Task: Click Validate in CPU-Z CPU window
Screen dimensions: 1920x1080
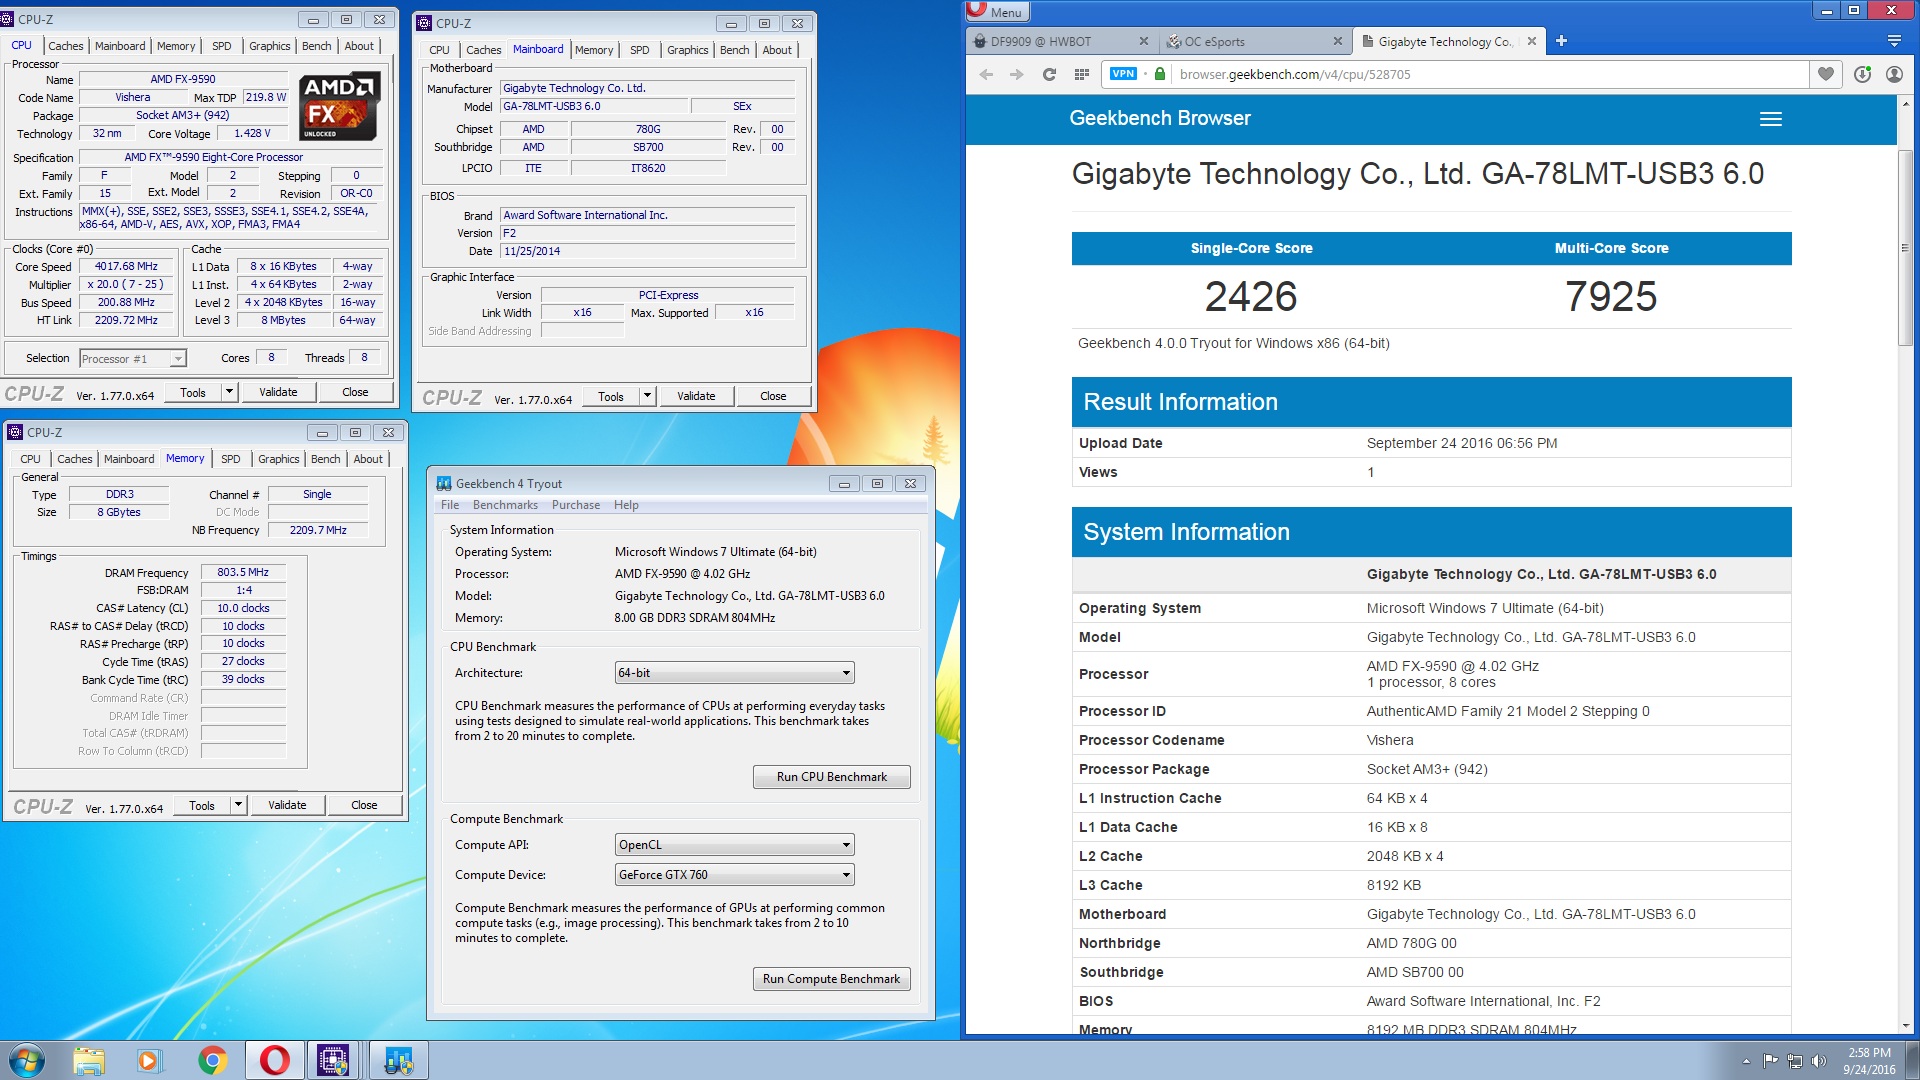Action: [278, 392]
